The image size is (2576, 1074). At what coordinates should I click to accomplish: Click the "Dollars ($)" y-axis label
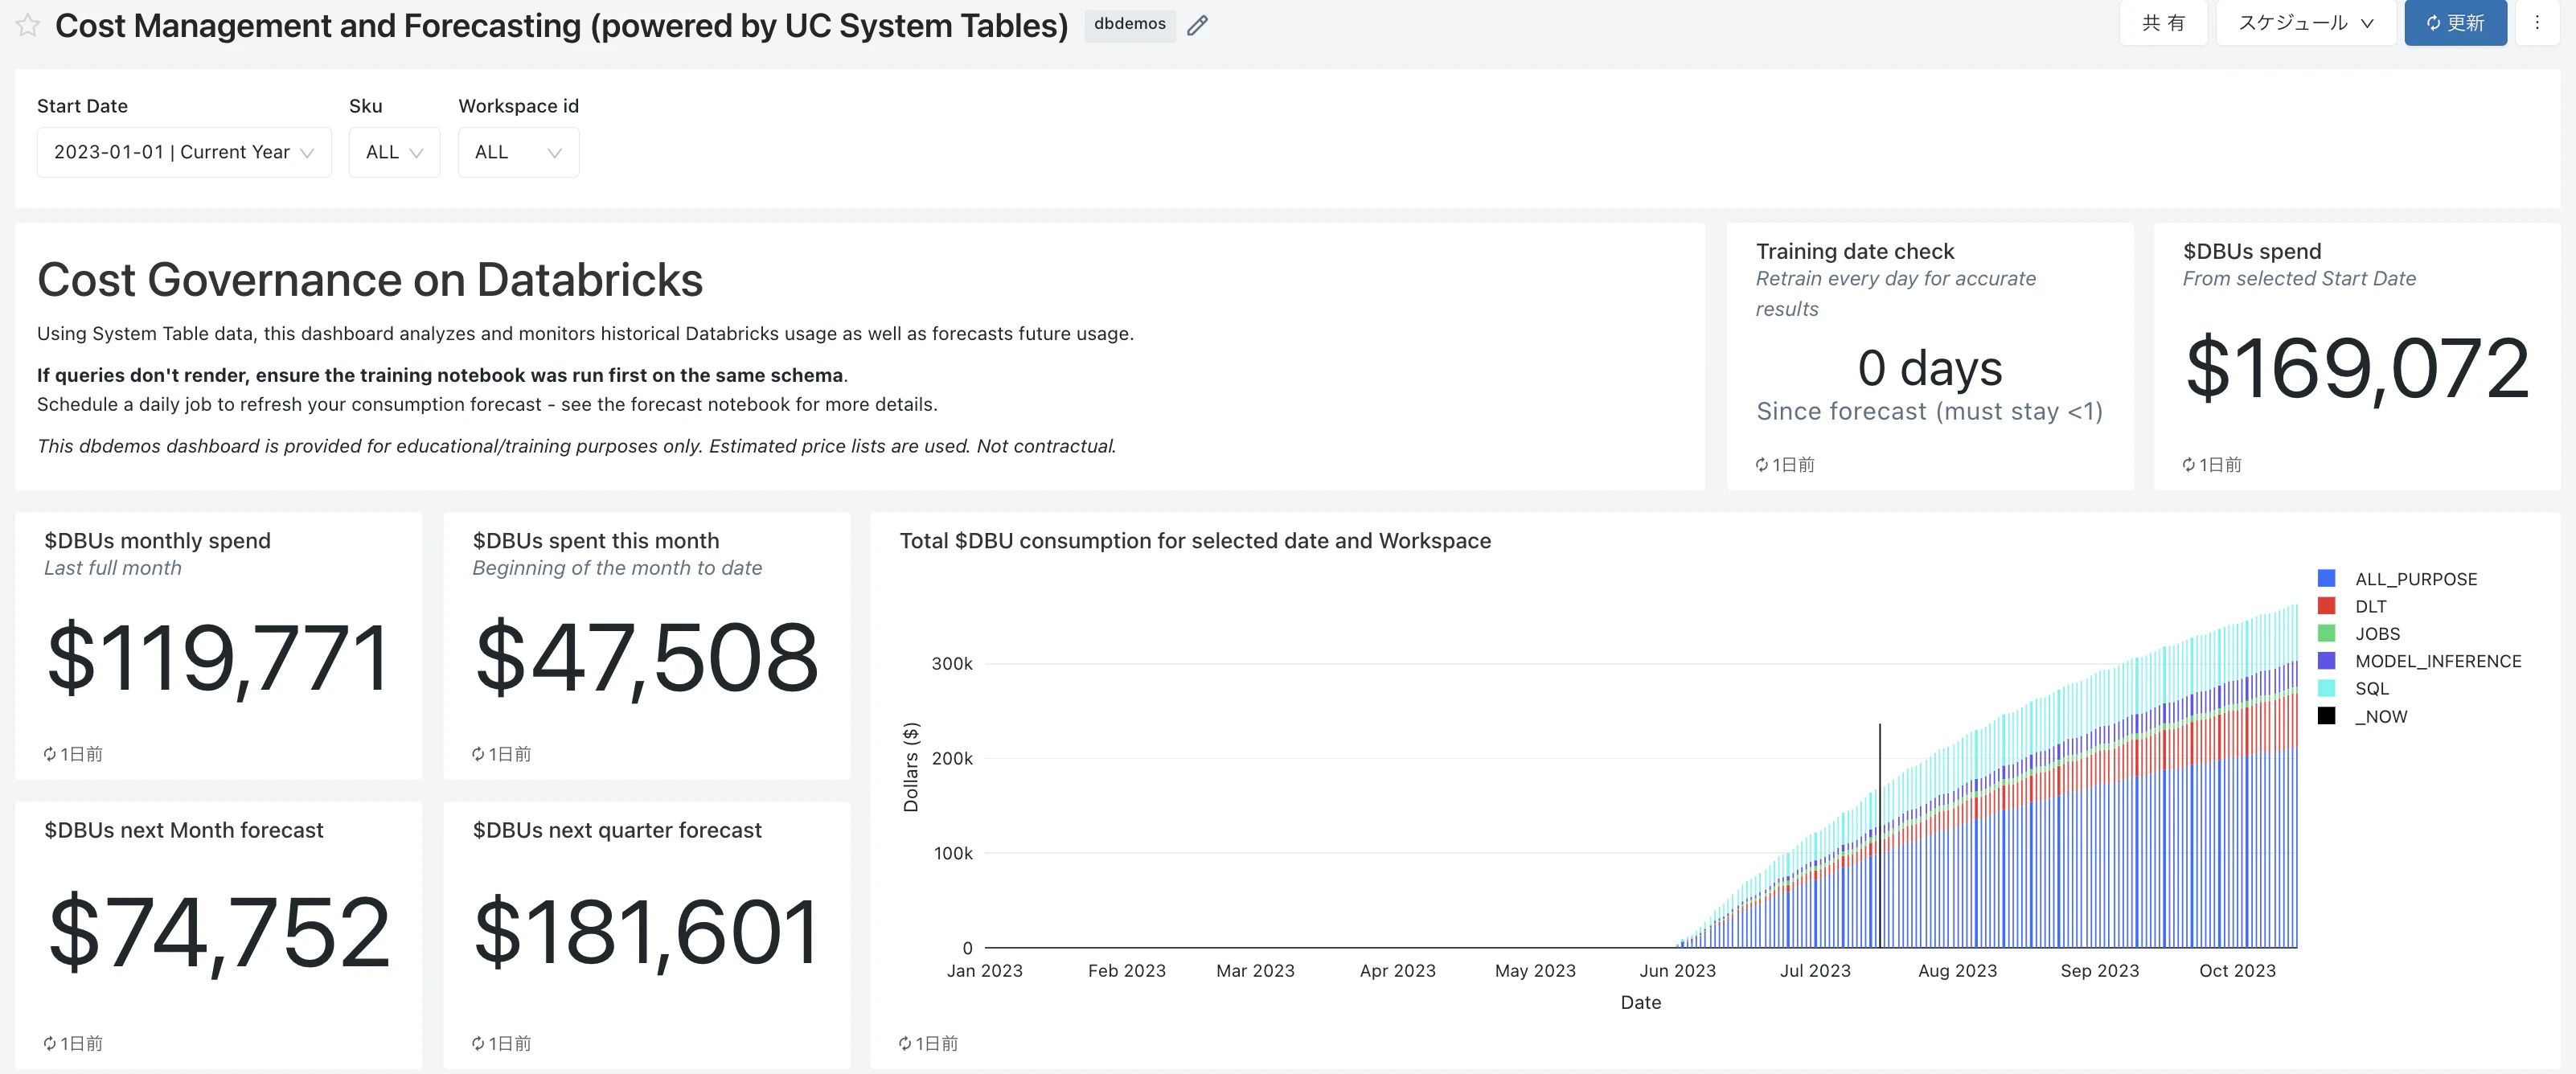click(910, 767)
